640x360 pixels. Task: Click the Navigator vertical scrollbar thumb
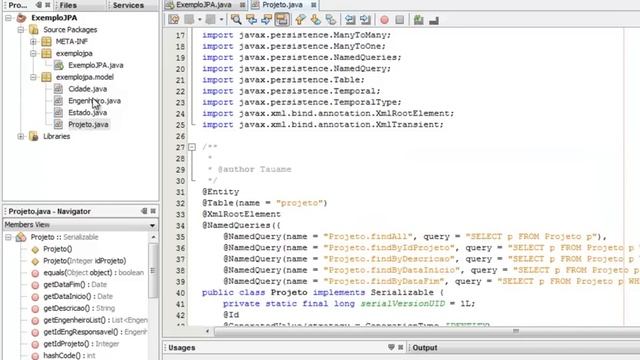click(153, 270)
